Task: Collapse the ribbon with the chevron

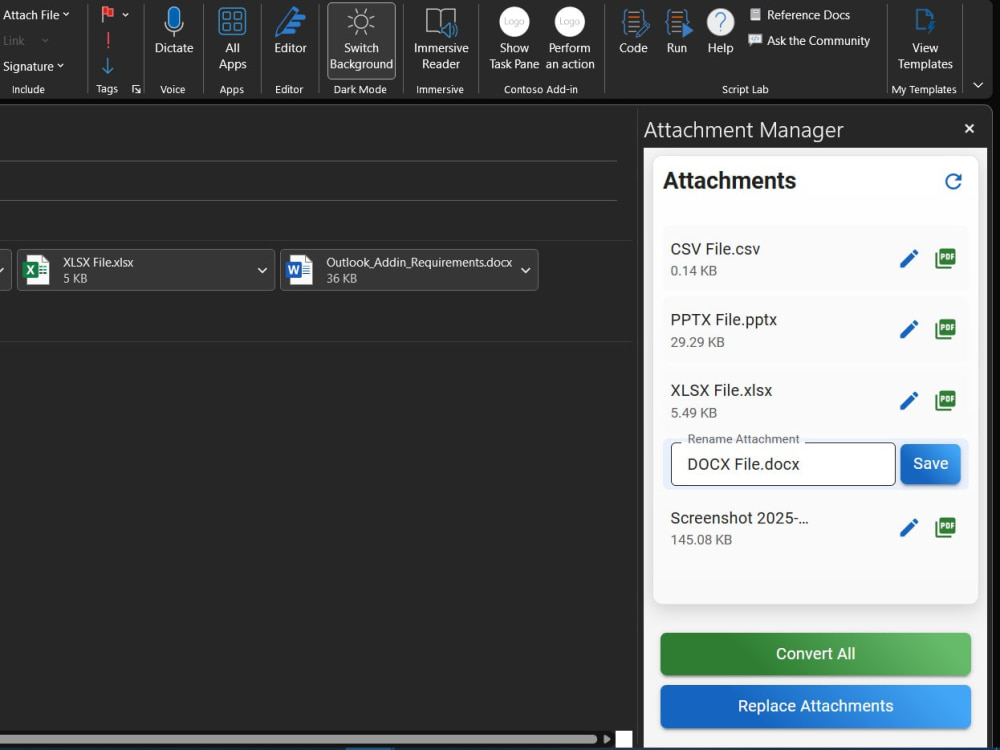Action: pyautogui.click(x=978, y=85)
